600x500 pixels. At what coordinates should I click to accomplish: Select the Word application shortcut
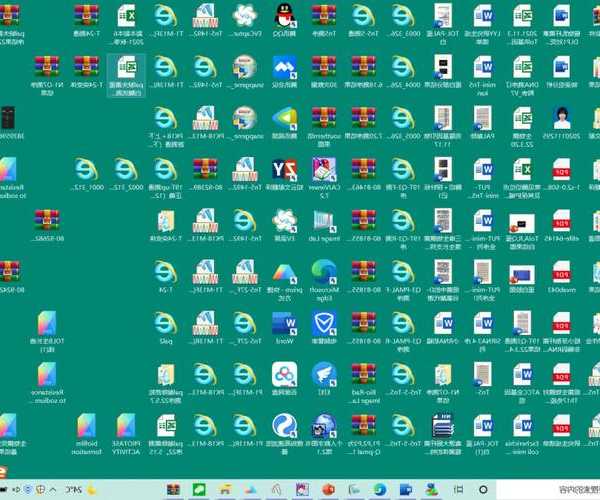[286, 323]
